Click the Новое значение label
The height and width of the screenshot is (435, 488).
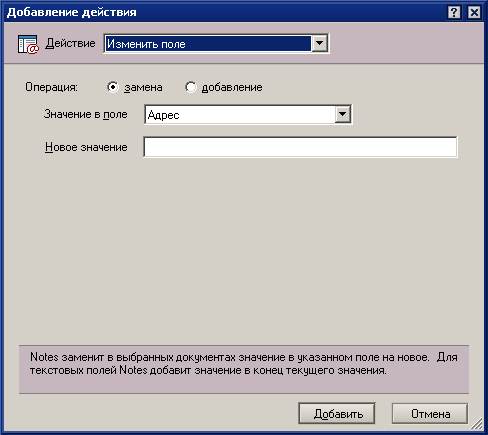[86, 147]
